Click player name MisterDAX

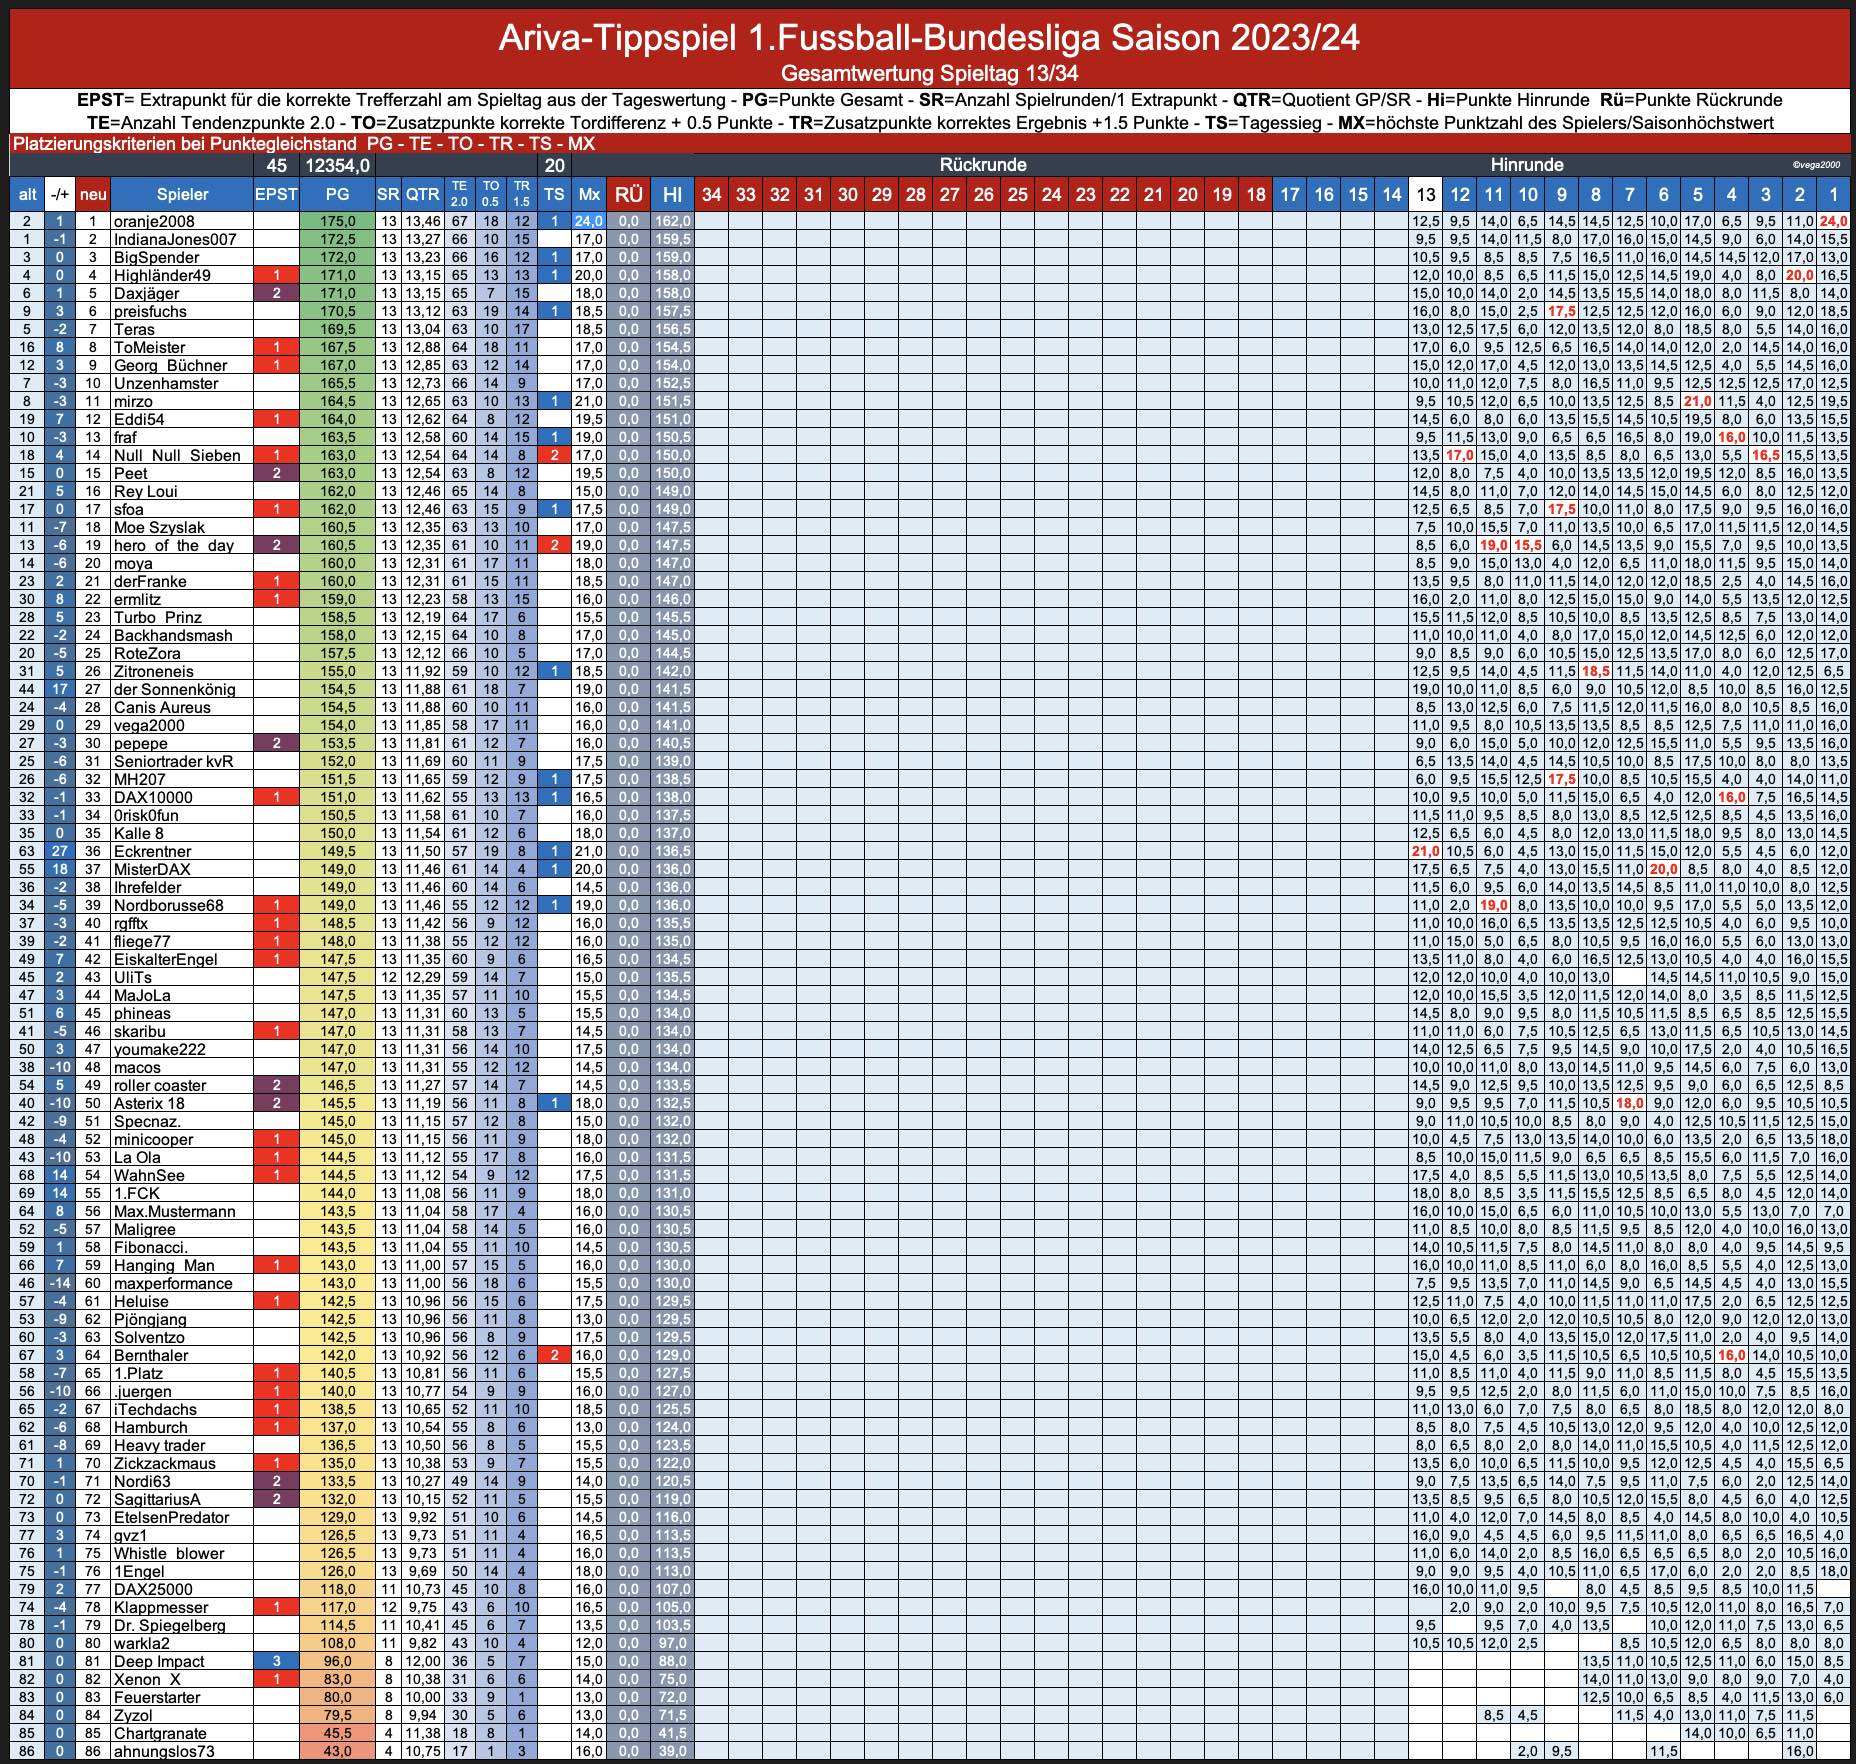coord(152,869)
